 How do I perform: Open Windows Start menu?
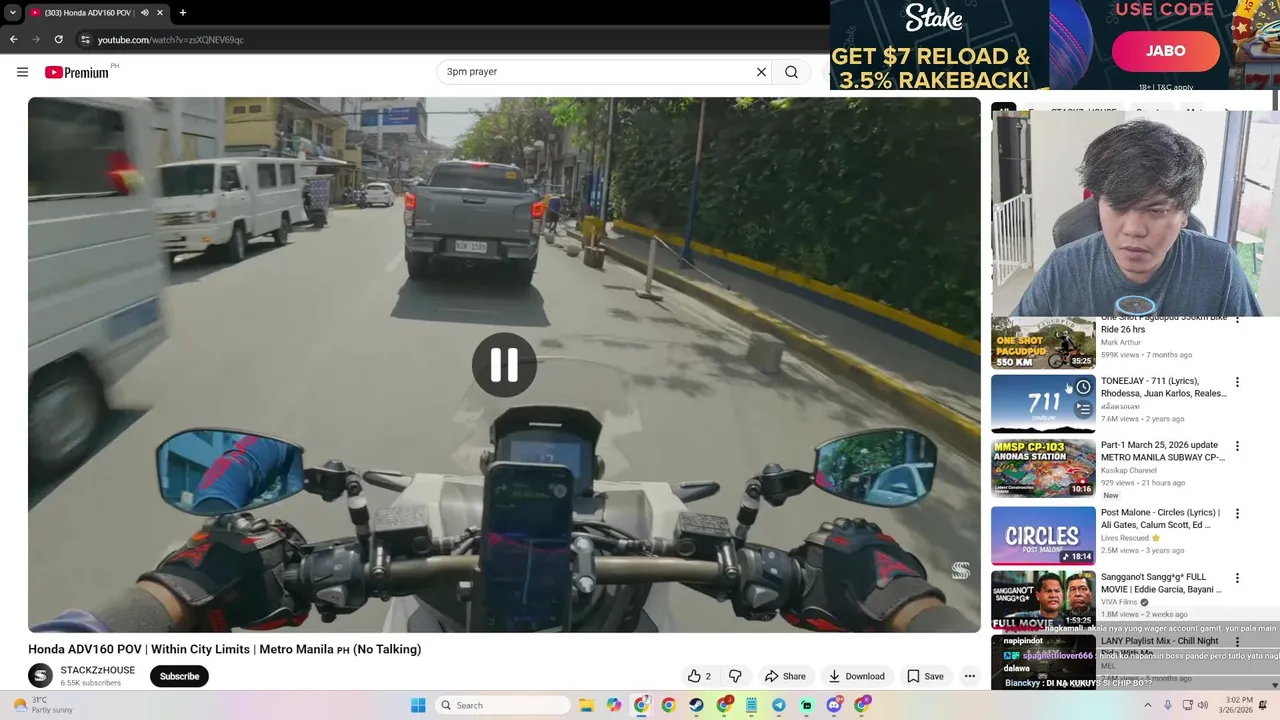[x=418, y=705]
